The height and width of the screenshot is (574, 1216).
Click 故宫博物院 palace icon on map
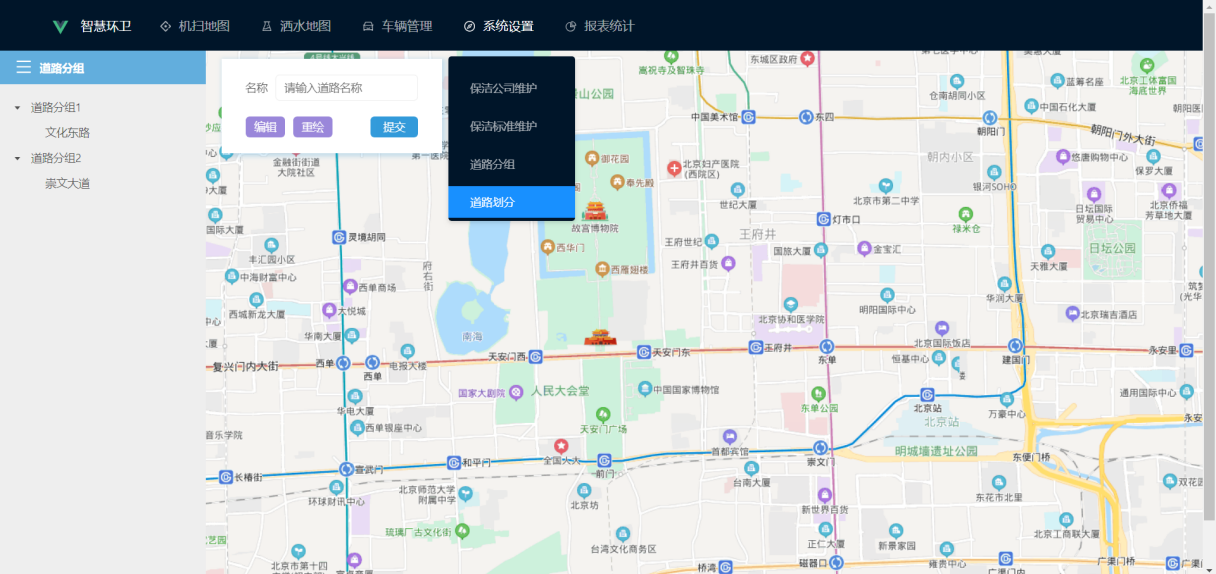595,210
